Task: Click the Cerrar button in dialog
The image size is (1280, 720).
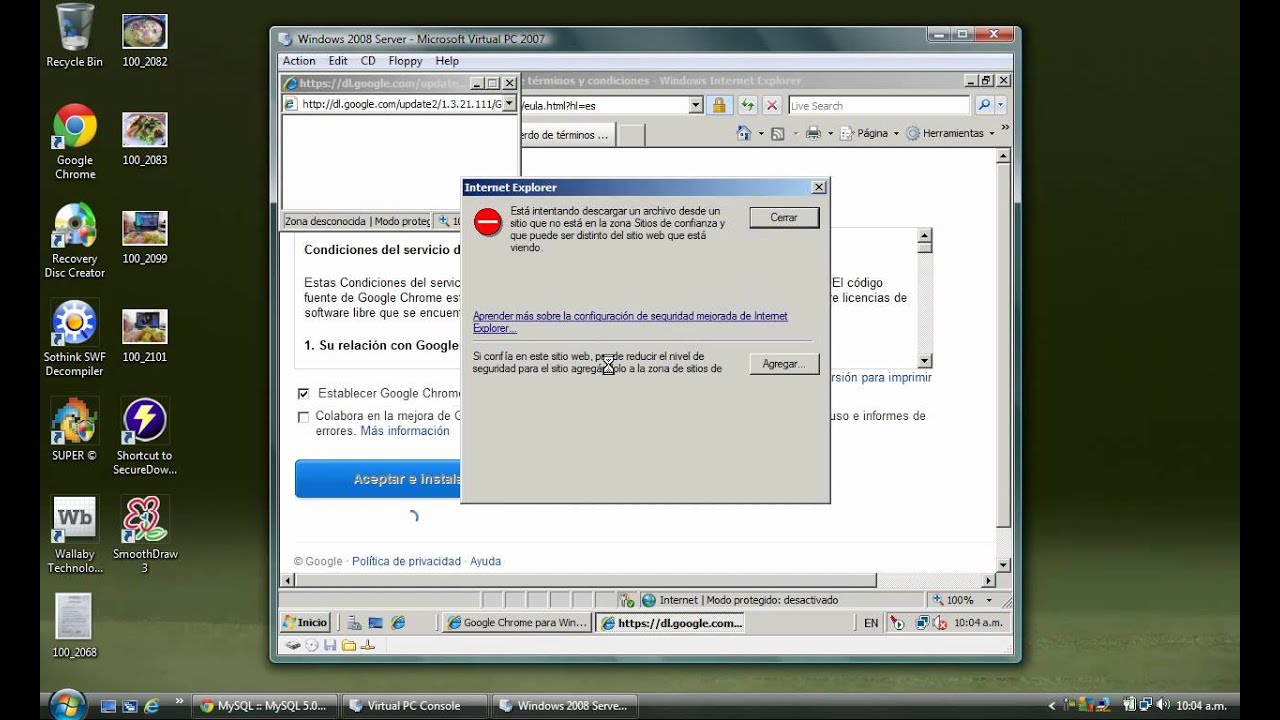Action: [x=784, y=217]
